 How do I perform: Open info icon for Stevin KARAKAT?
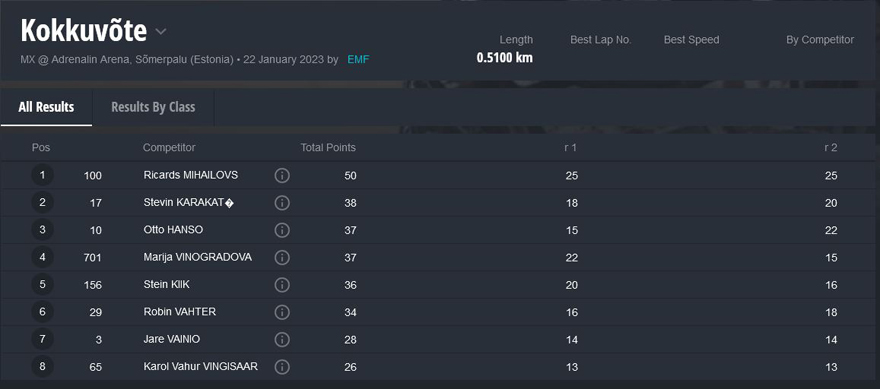click(282, 203)
